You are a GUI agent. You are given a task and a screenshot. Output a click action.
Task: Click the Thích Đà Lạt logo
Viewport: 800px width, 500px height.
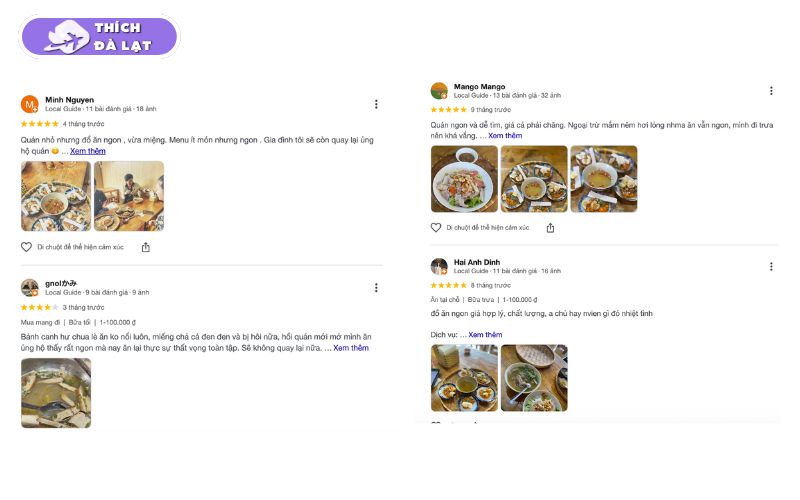click(x=99, y=37)
